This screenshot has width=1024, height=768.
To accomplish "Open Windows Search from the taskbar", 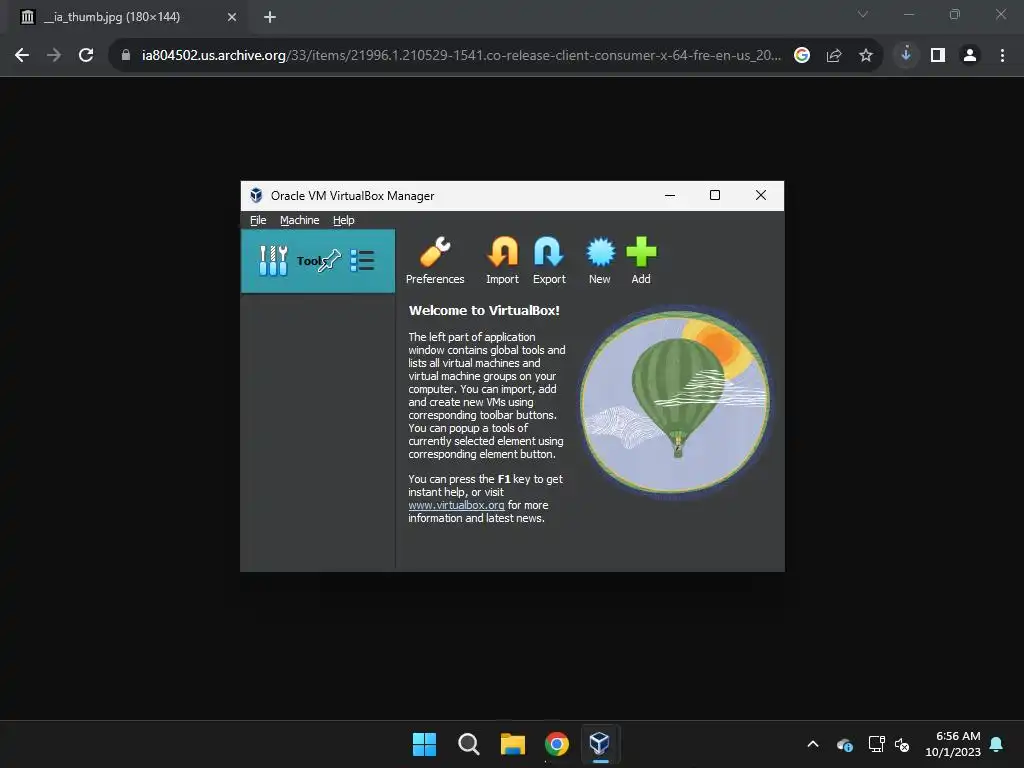I will point(469,744).
